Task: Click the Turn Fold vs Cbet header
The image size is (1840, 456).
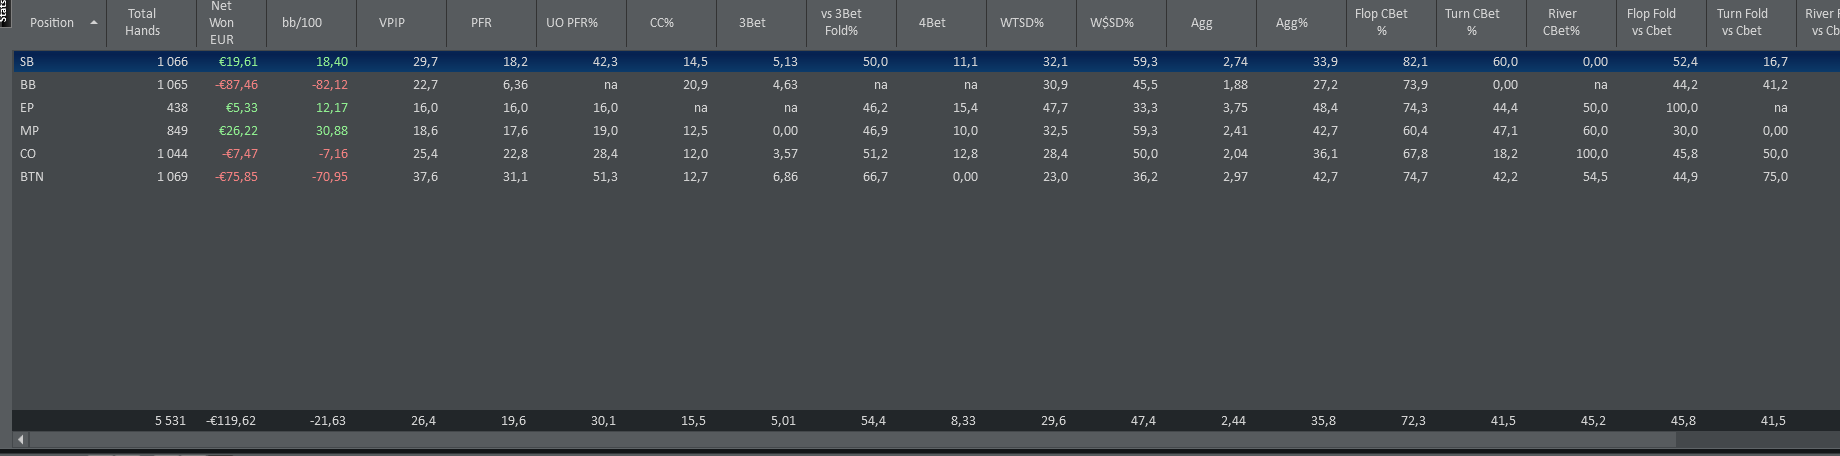Action: pyautogui.click(x=1742, y=22)
